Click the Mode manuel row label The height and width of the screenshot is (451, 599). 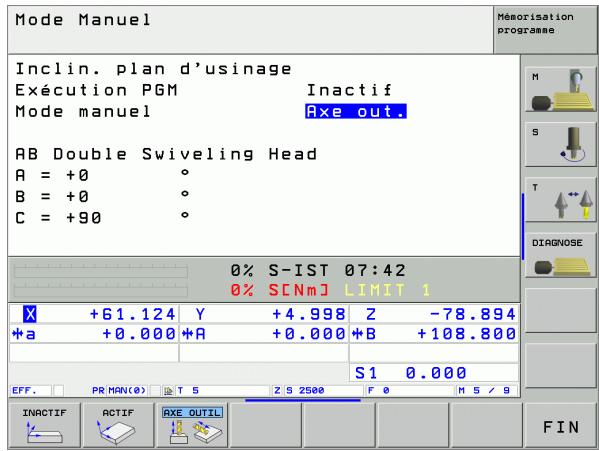pyautogui.click(x=83, y=112)
